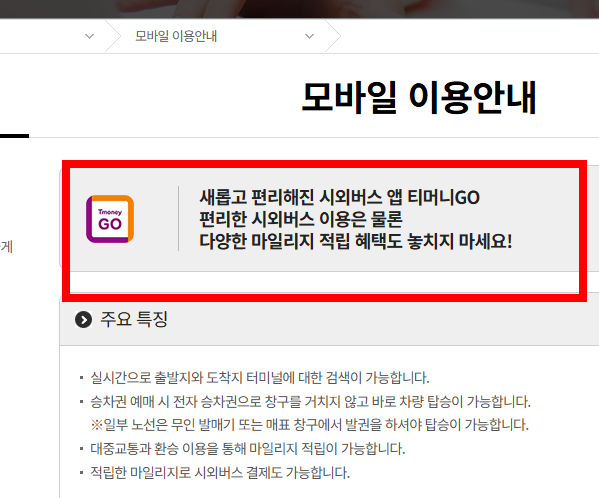Click the arrow icon beside 주요 특징
The width and height of the screenshot is (599, 498).
(x=83, y=320)
